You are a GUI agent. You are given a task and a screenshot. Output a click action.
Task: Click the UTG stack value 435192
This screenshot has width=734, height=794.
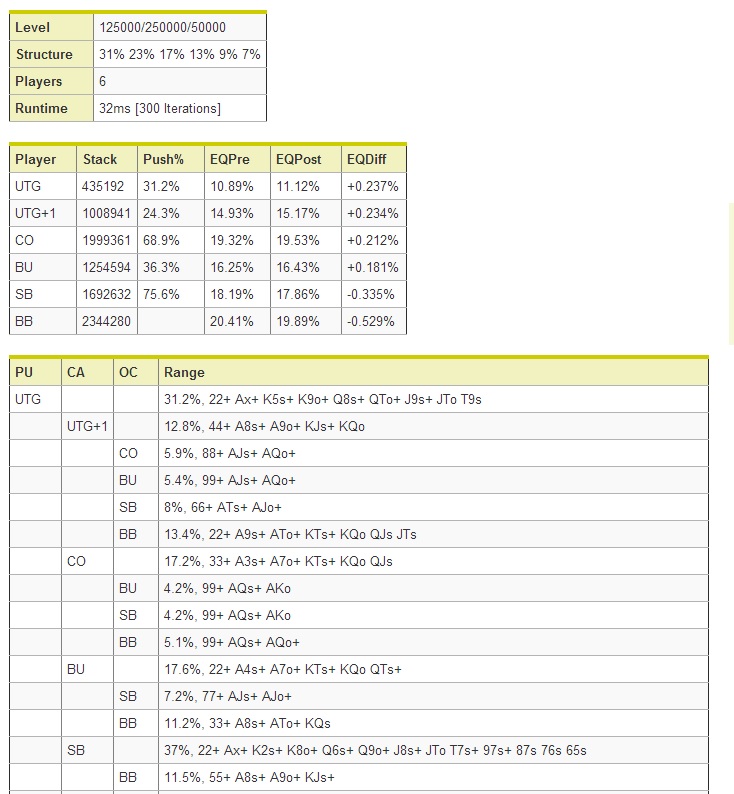[x=103, y=186]
